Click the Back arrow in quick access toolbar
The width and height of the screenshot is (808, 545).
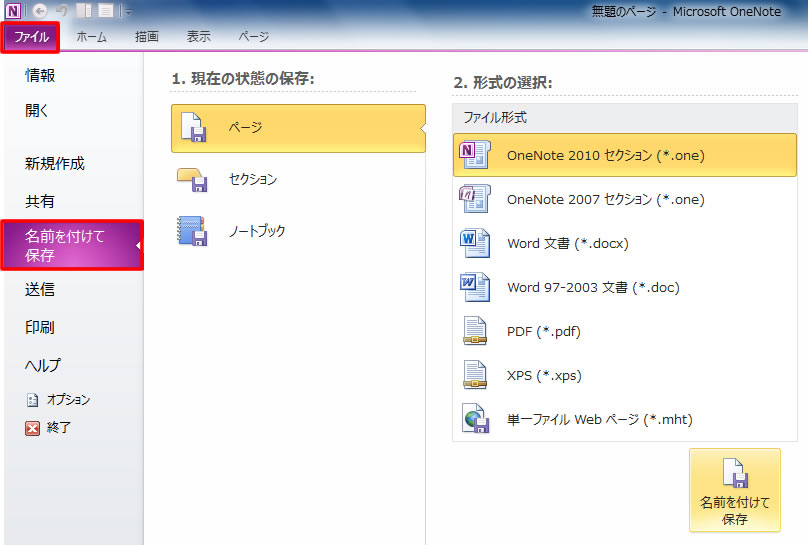coord(40,10)
